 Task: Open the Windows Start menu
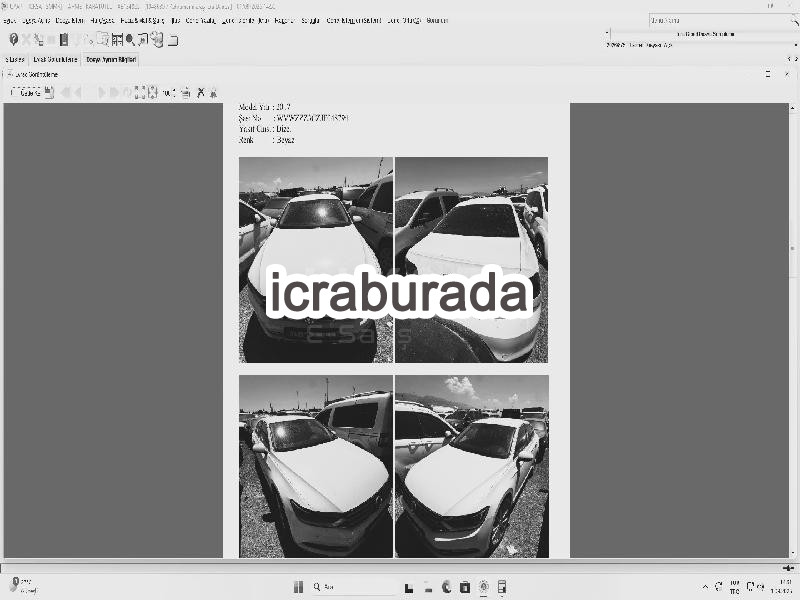click(x=298, y=587)
